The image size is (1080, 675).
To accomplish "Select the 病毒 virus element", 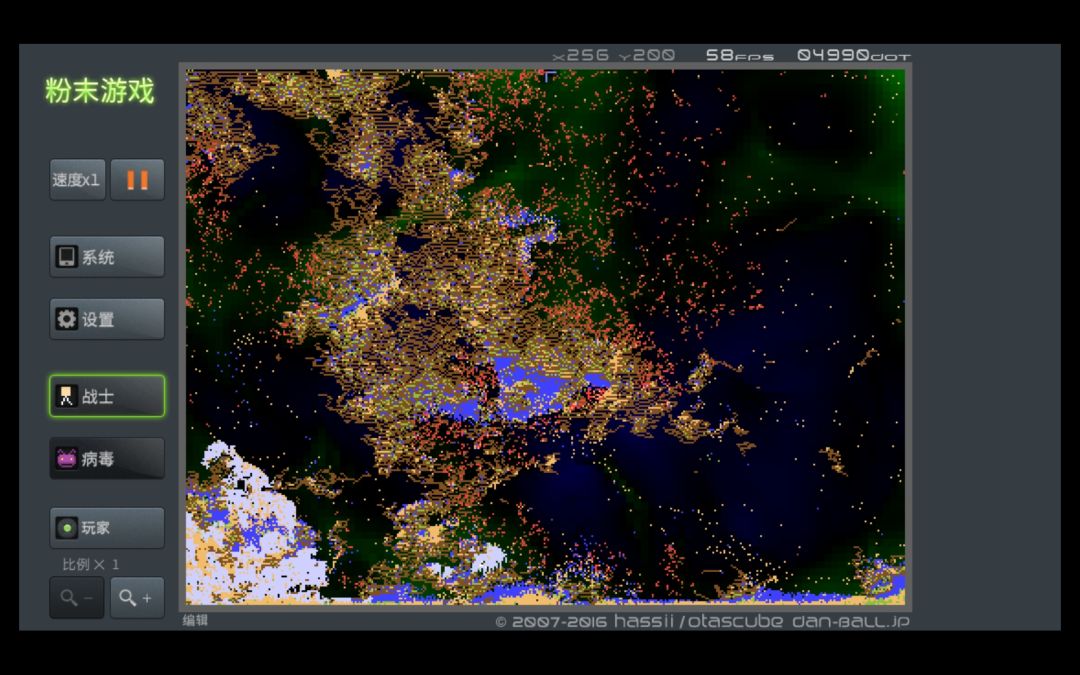I will pyautogui.click(x=107, y=458).
